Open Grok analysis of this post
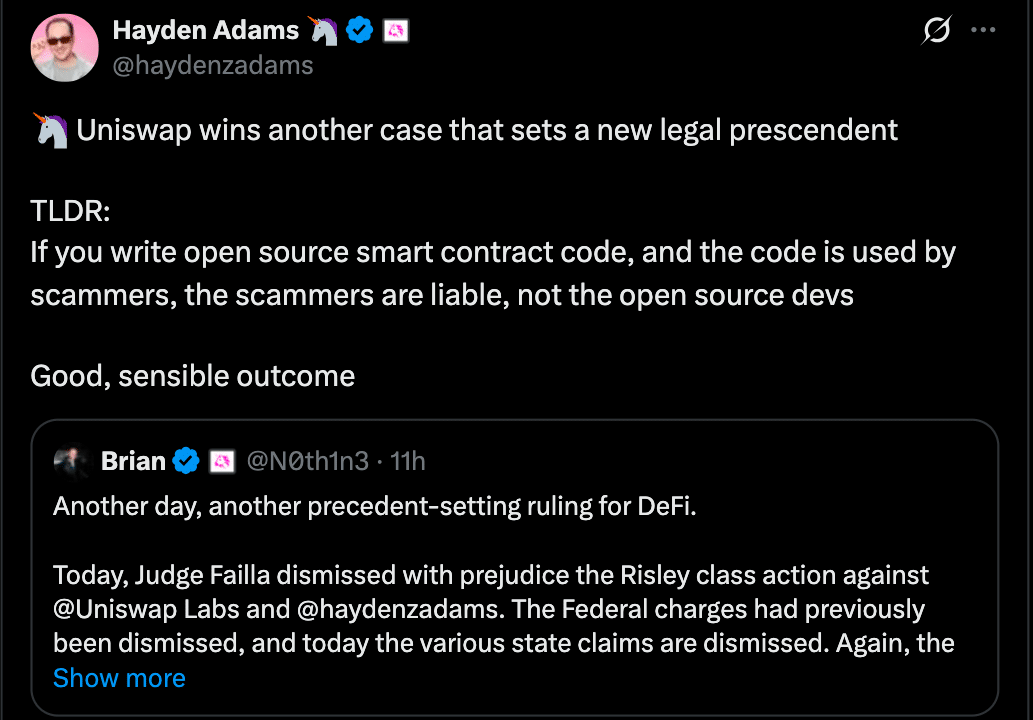This screenshot has width=1033, height=720. (x=935, y=31)
